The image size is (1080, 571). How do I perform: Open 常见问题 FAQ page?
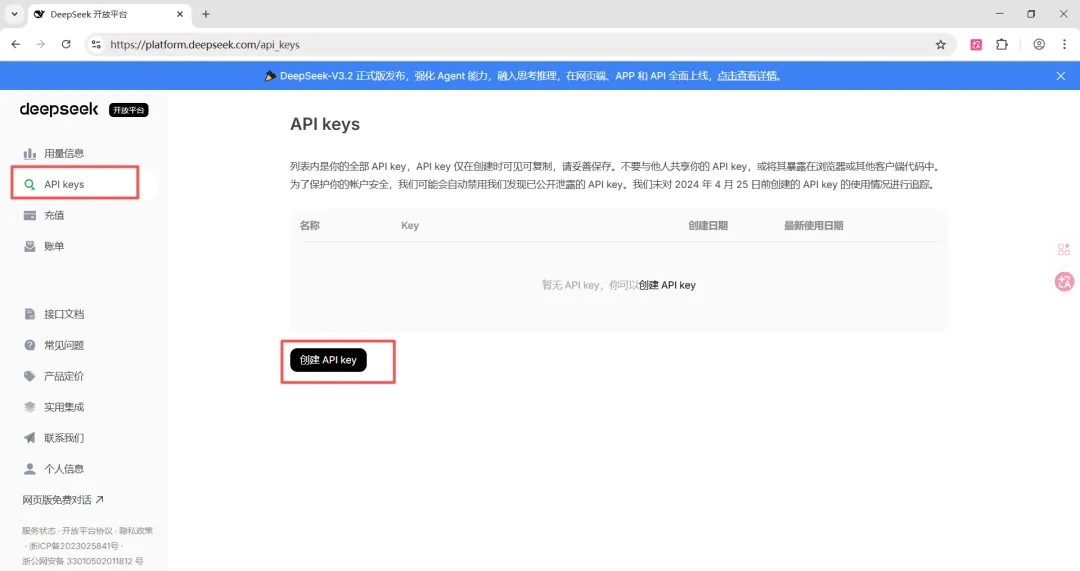point(63,345)
